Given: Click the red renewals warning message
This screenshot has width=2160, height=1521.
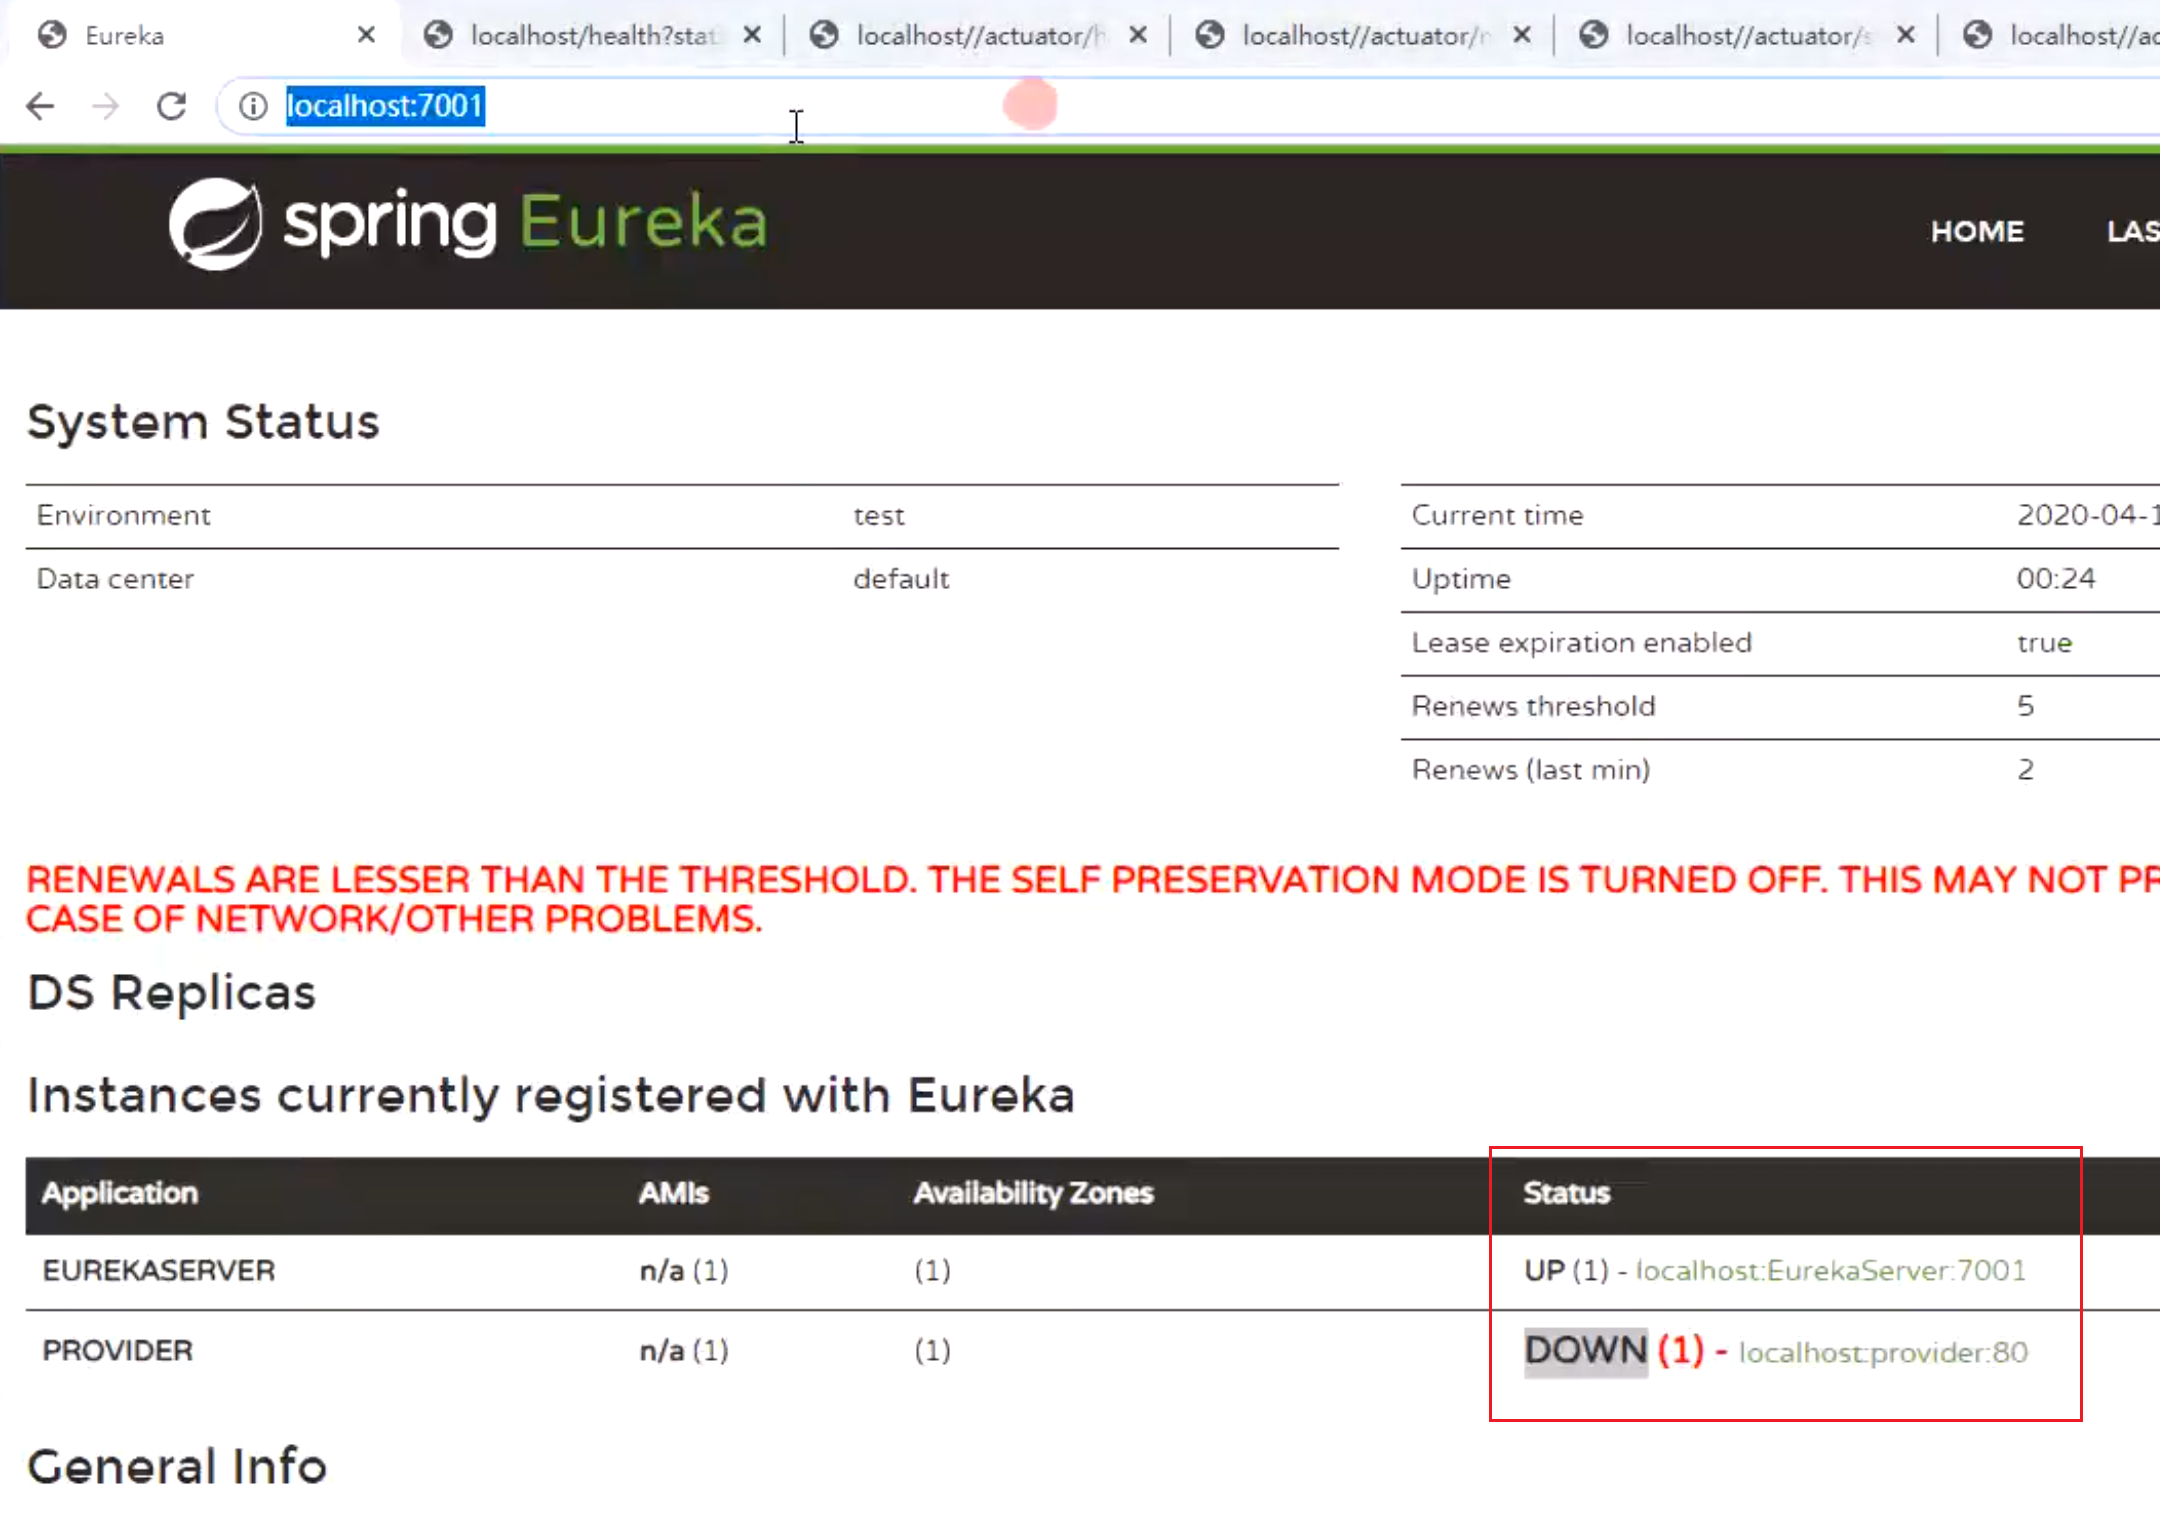Looking at the screenshot, I should [x=1092, y=899].
